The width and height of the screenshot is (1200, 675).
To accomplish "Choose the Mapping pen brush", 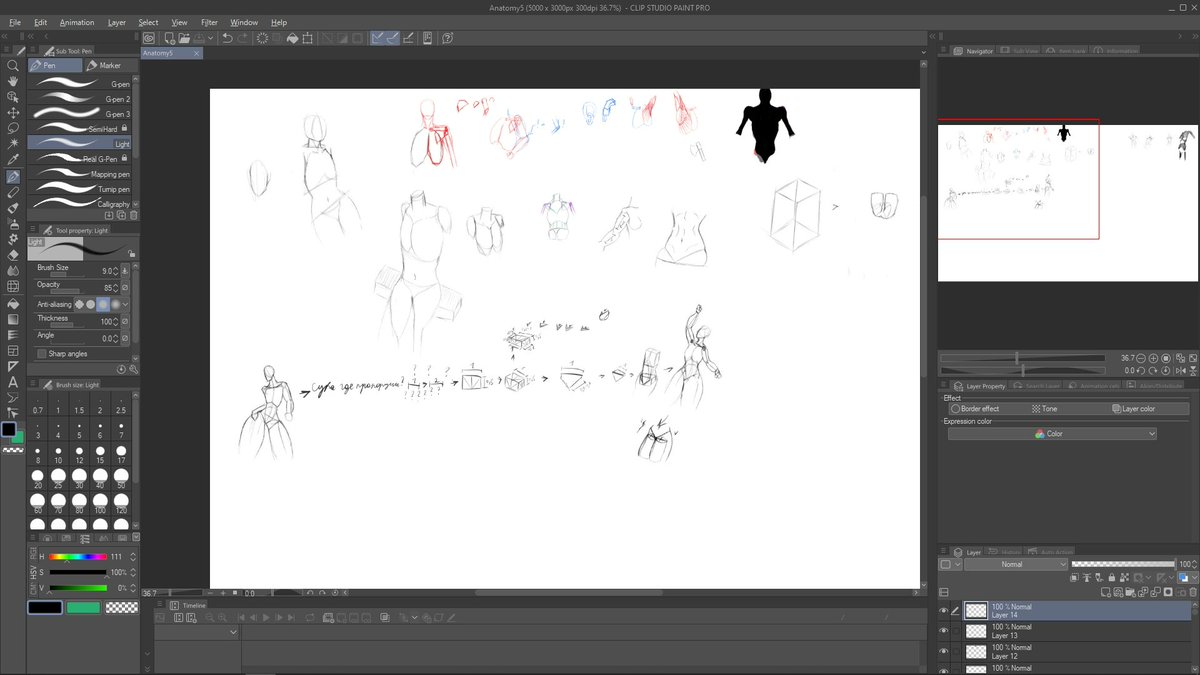I will (79, 174).
